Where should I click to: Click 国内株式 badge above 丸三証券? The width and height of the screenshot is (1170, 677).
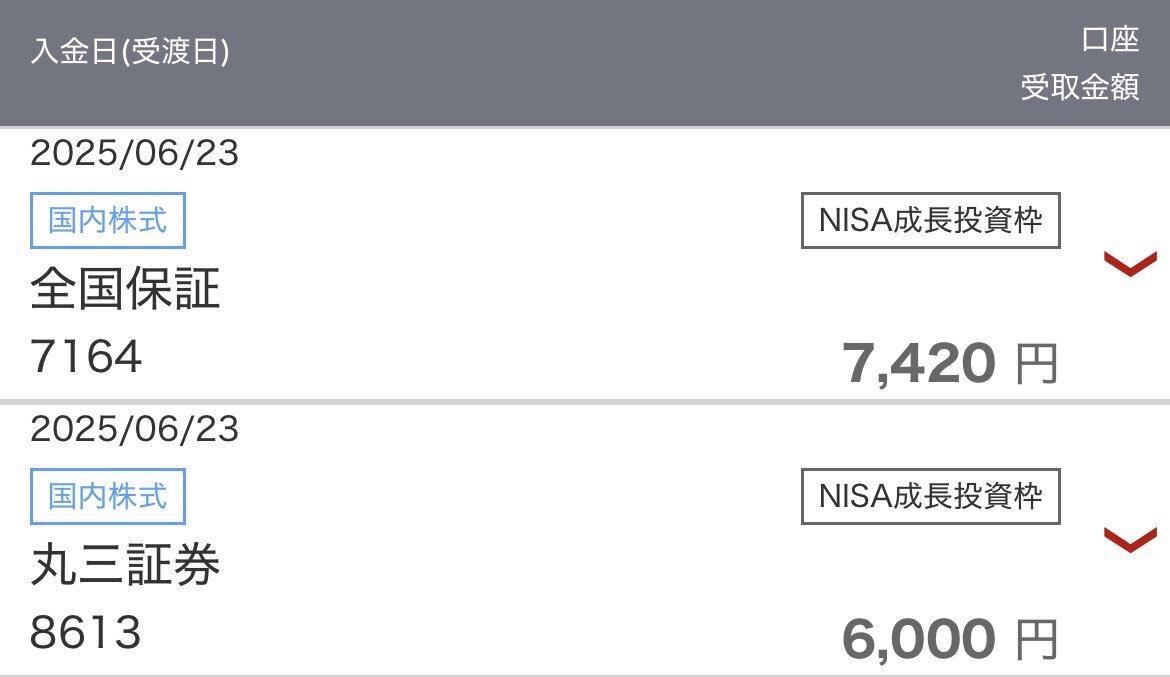pyautogui.click(x=107, y=496)
